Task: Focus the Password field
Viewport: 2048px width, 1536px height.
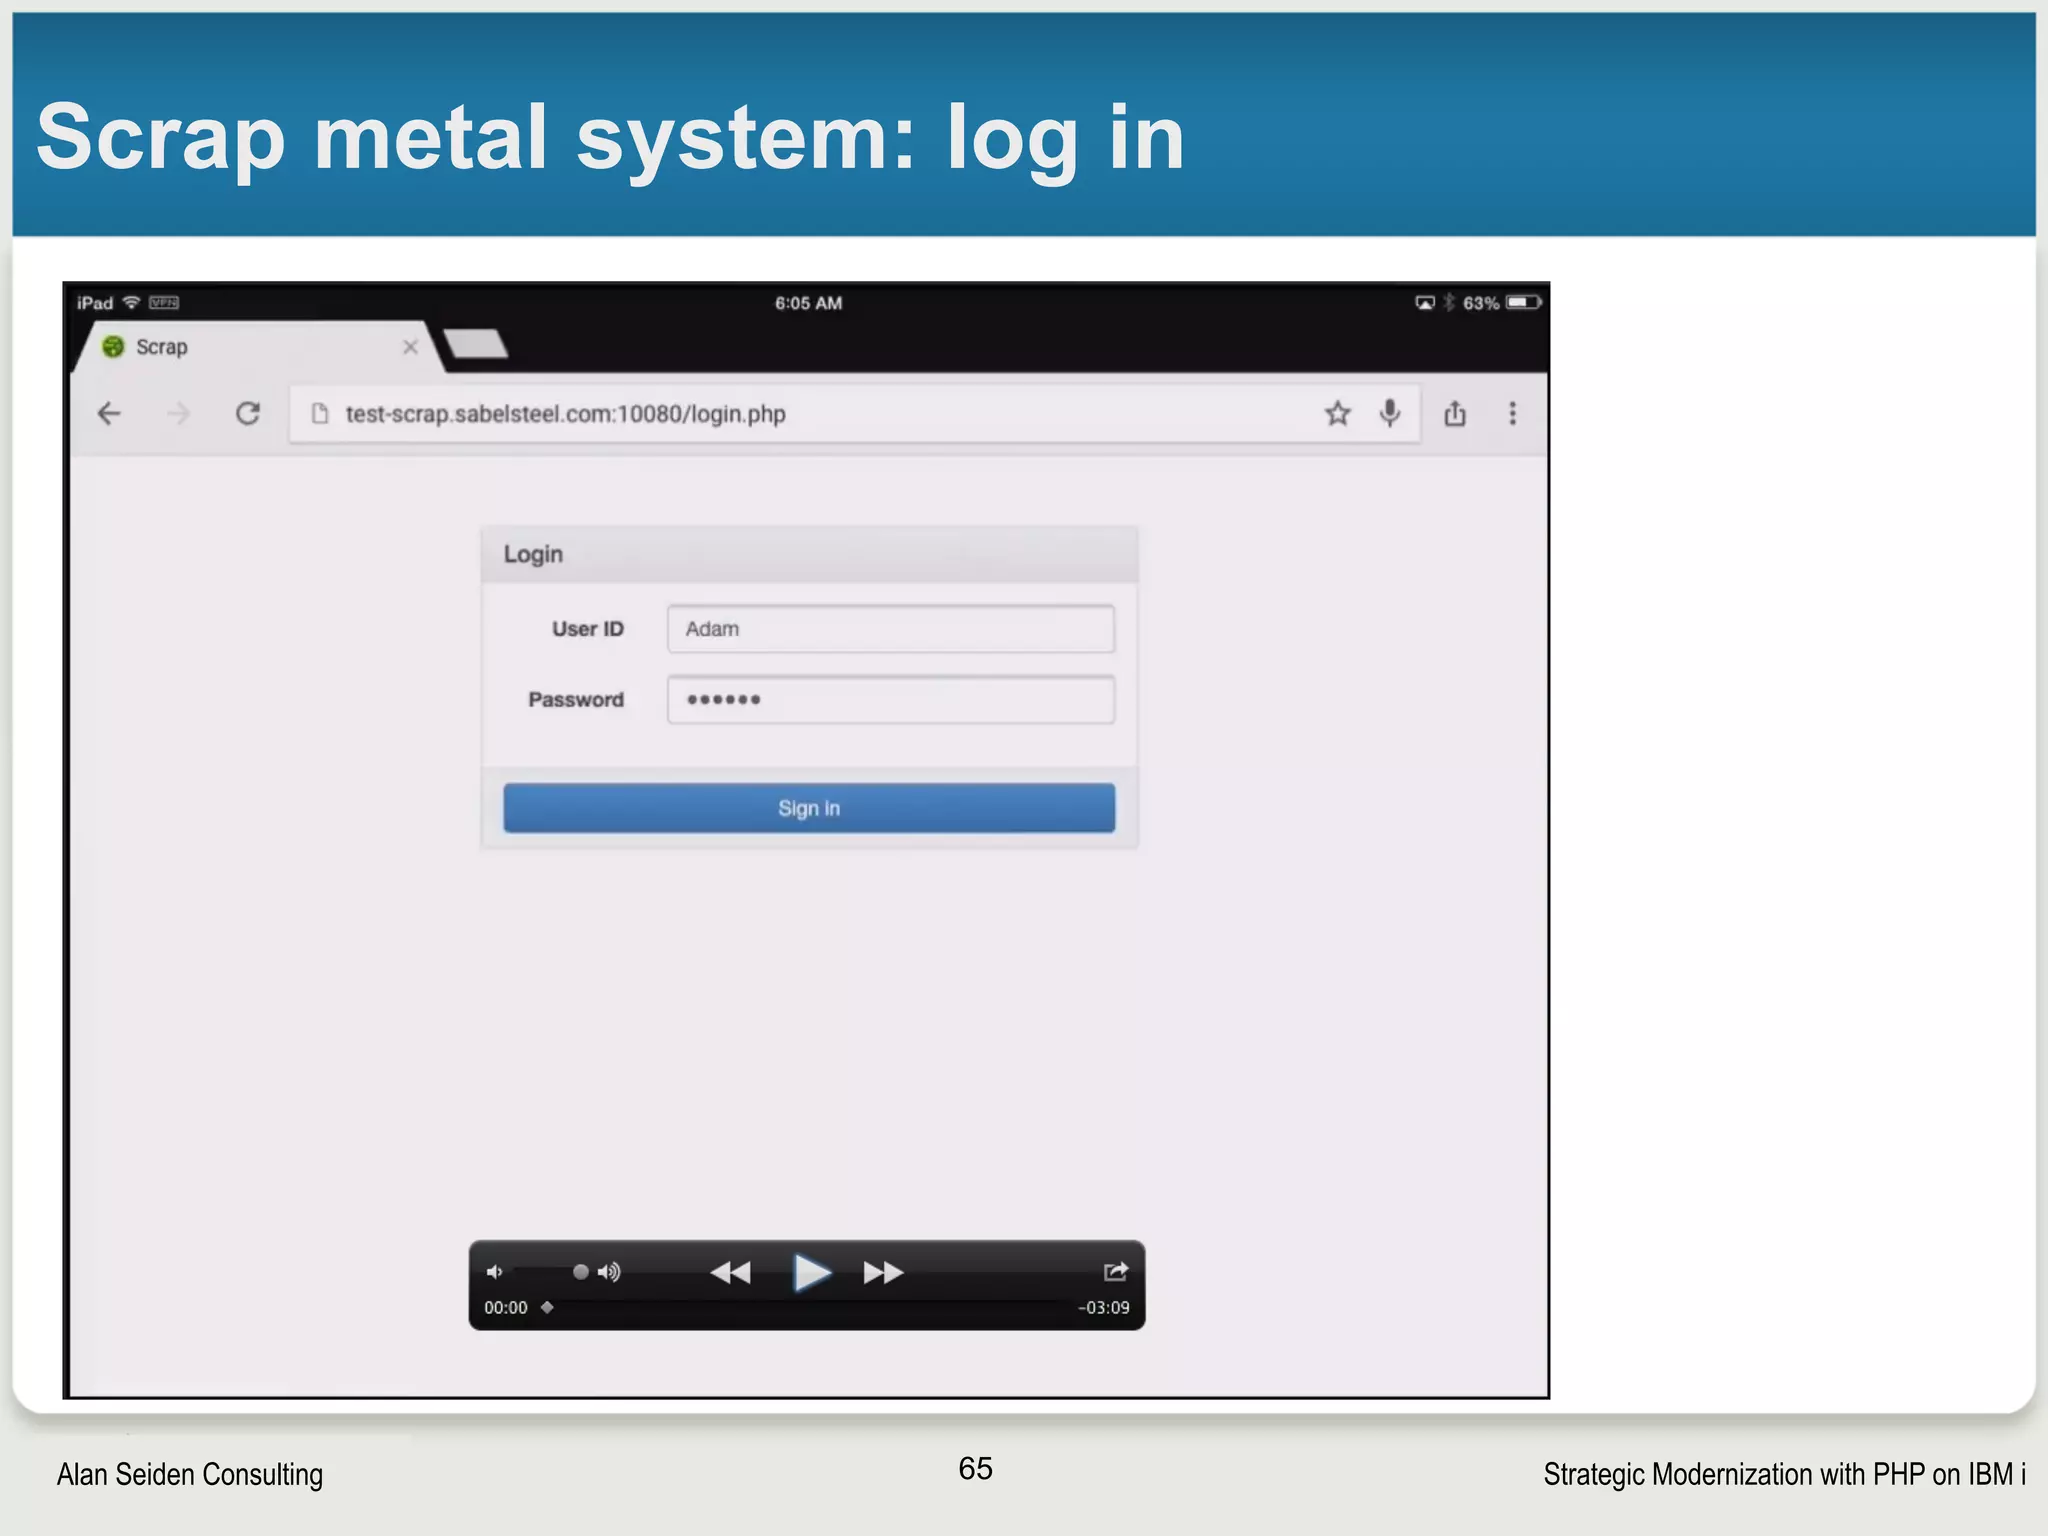Action: click(x=891, y=700)
